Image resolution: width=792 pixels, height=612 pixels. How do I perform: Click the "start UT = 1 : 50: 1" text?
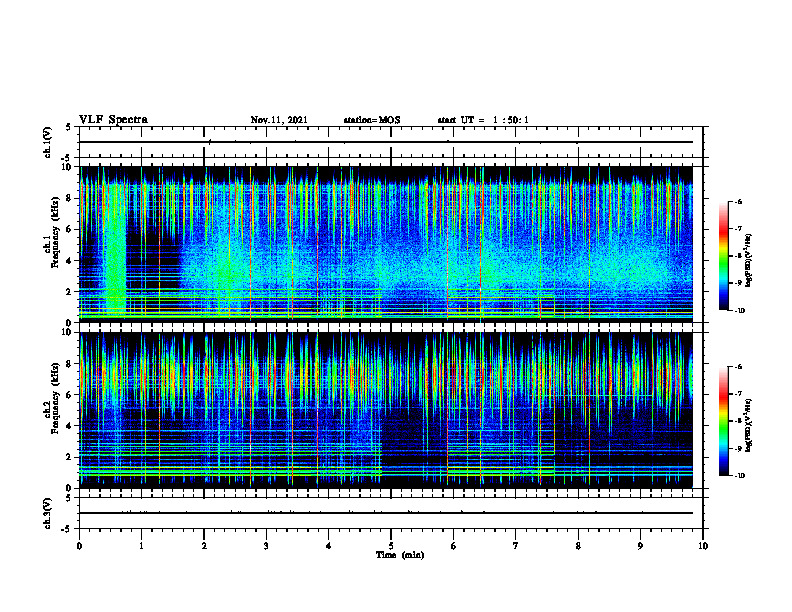point(483,120)
